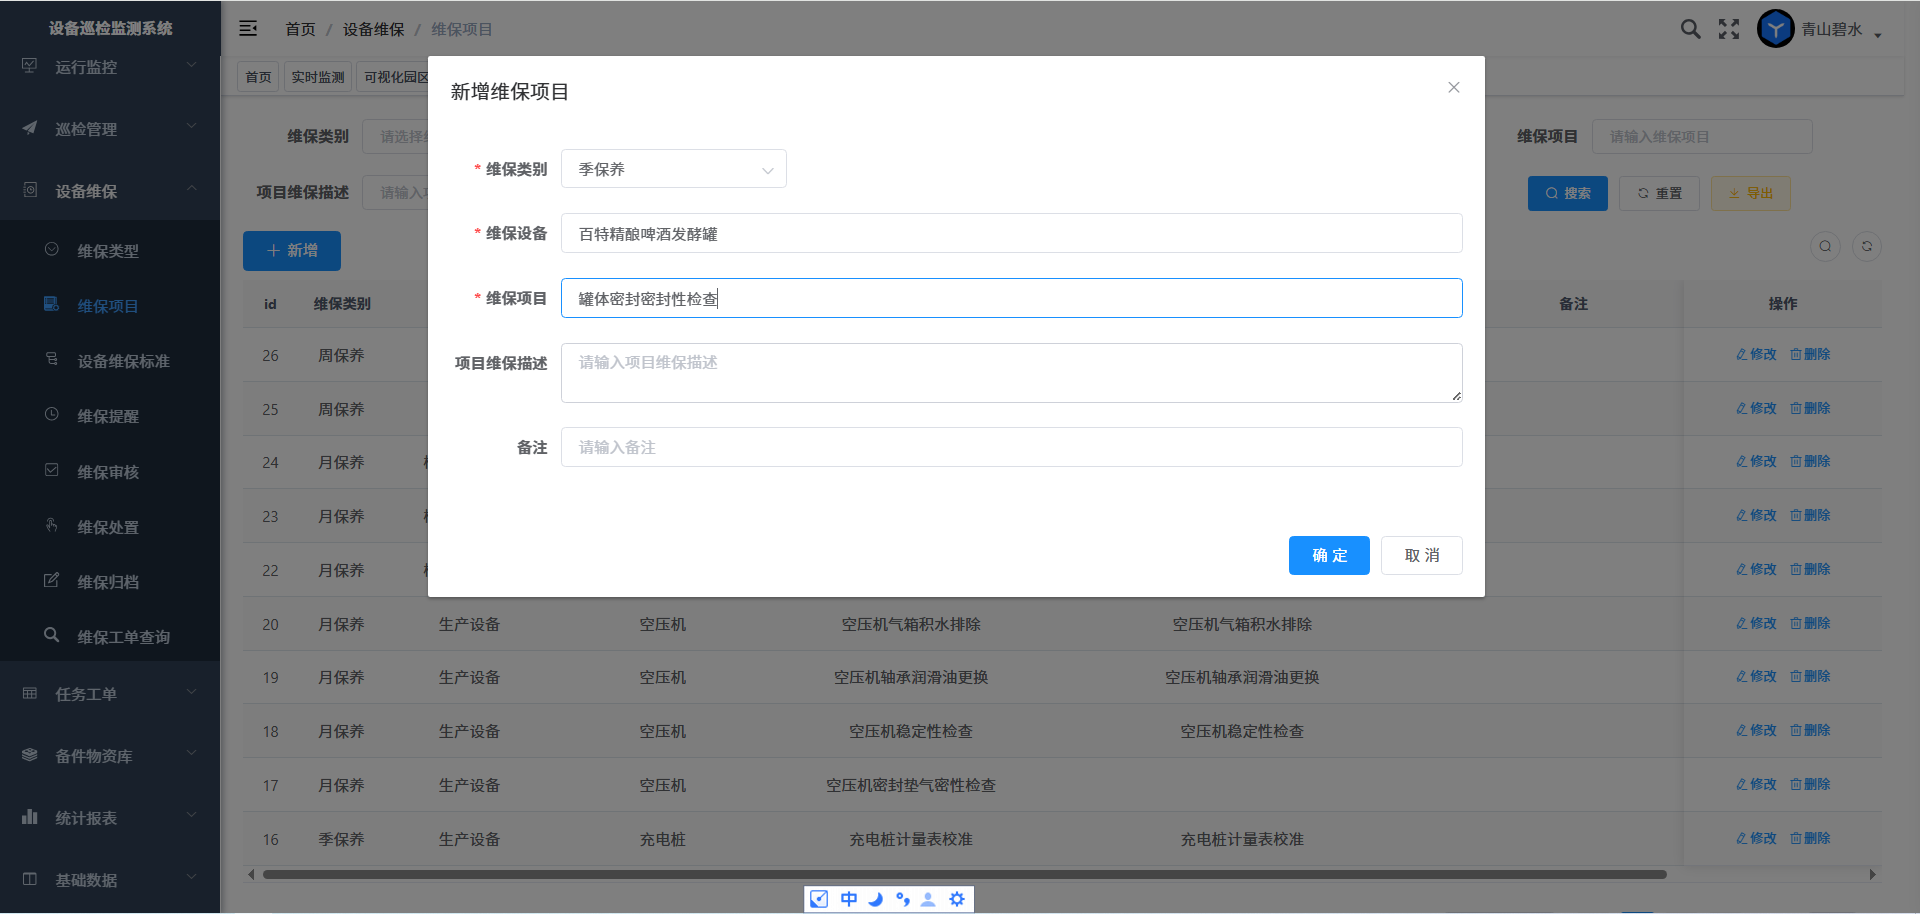Click the table refresh circular icon
This screenshot has width=1920, height=914.
coord(1866,246)
